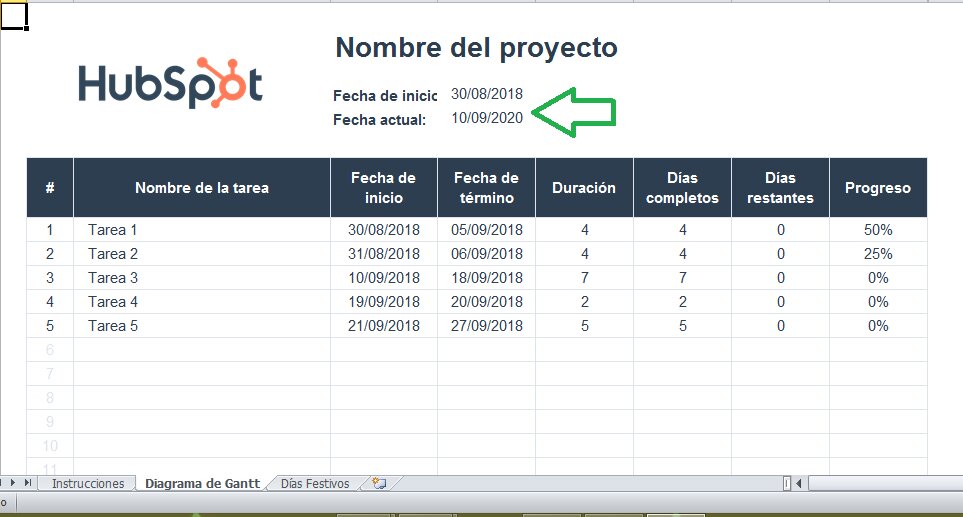Screen dimensions: 963x517
Task: Select the Tarea 5 name cell
Action: [x=202, y=325]
